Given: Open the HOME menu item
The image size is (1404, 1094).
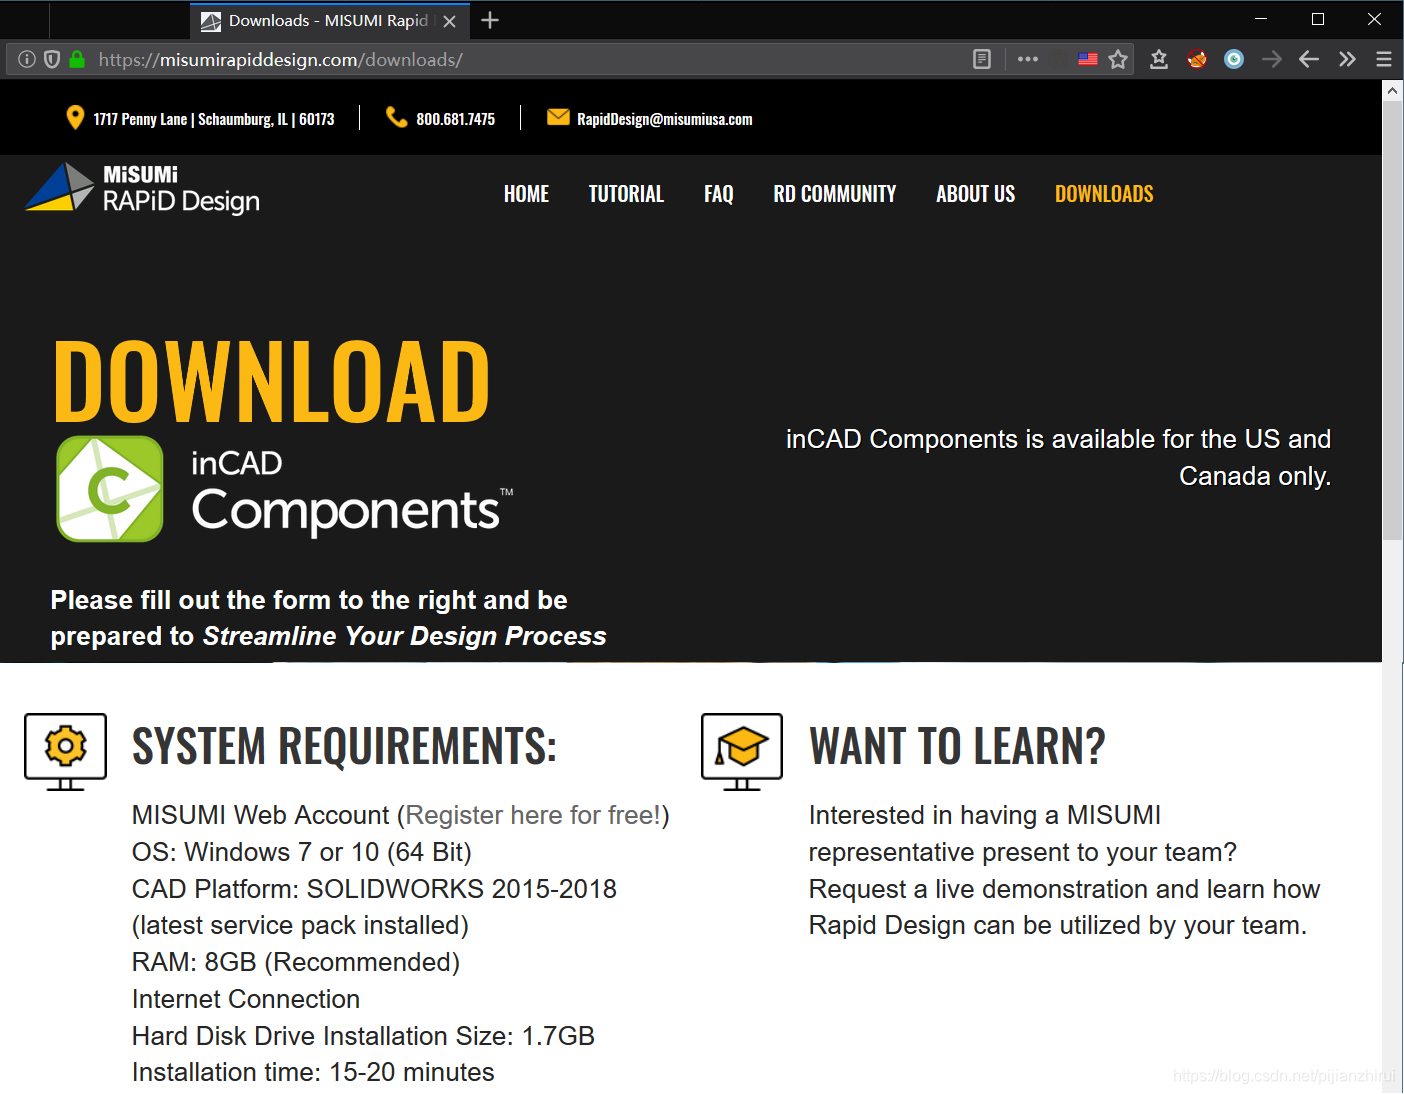Looking at the screenshot, I should coord(526,194).
